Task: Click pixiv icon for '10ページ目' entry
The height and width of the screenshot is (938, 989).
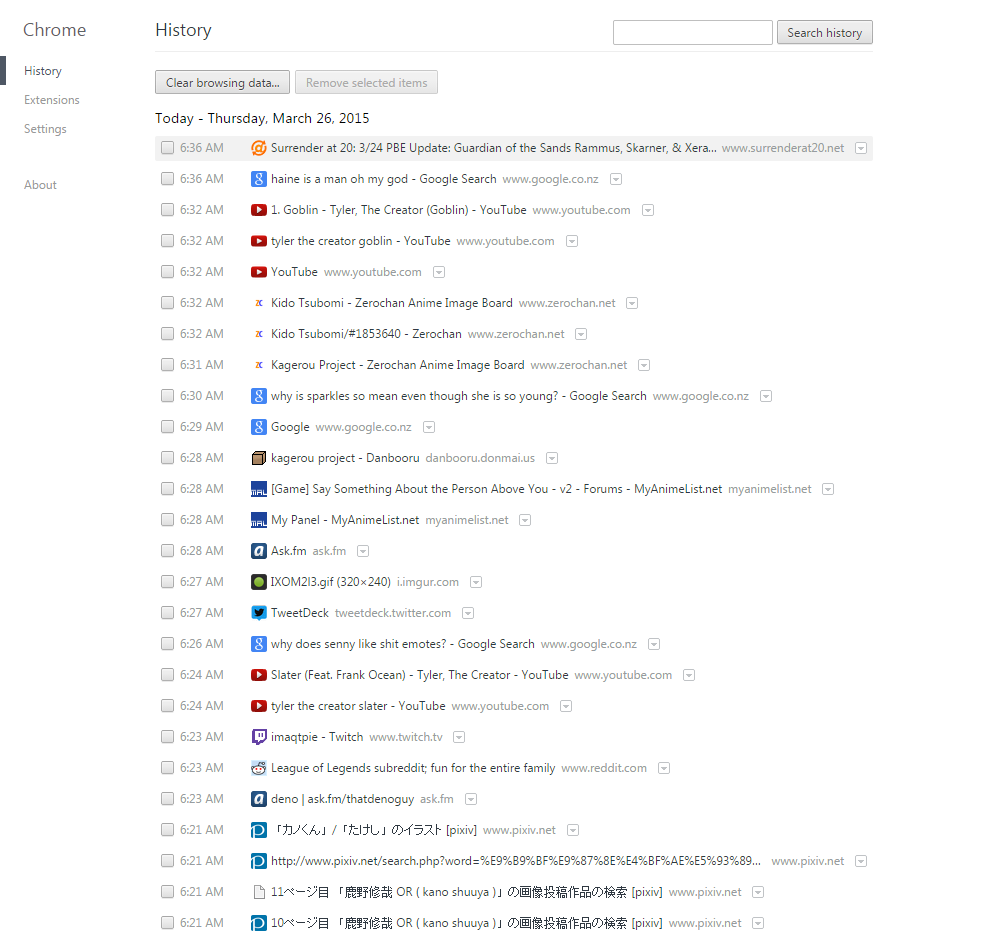Action: pos(259,923)
